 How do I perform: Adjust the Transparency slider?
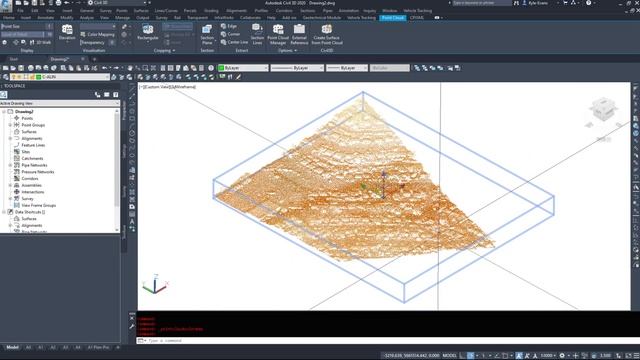(x=98, y=42)
